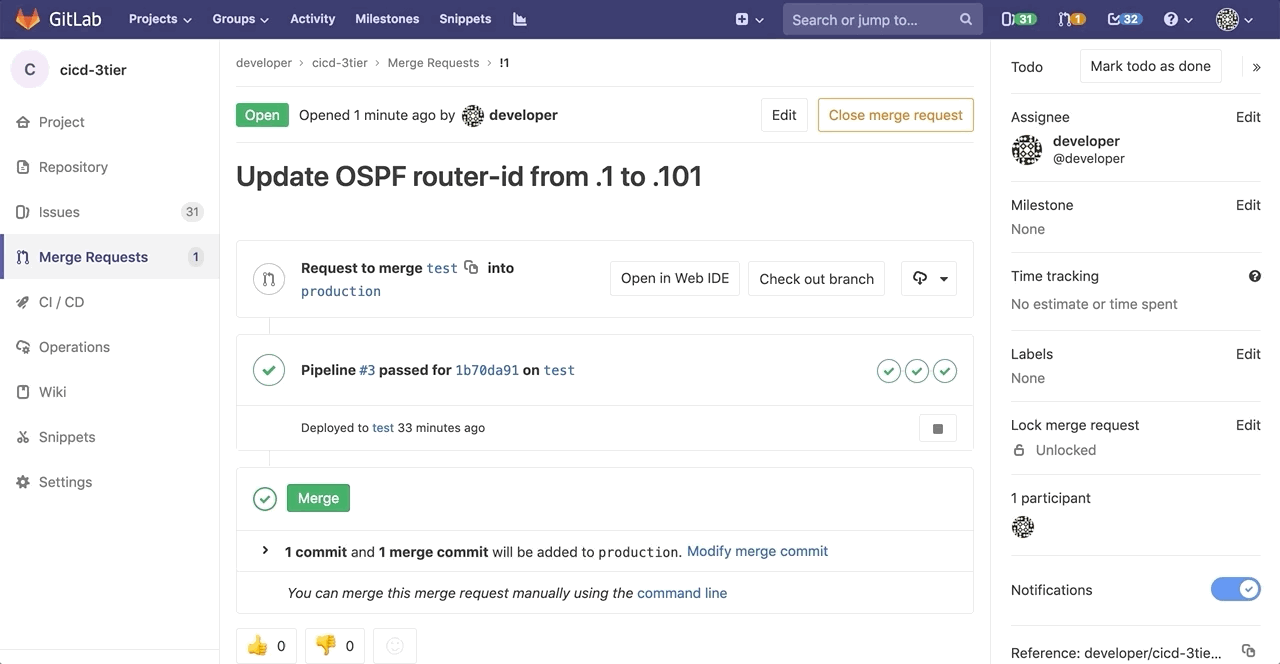The width and height of the screenshot is (1280, 664).
Task: Open the add reaction emoji picker
Action: click(394, 646)
